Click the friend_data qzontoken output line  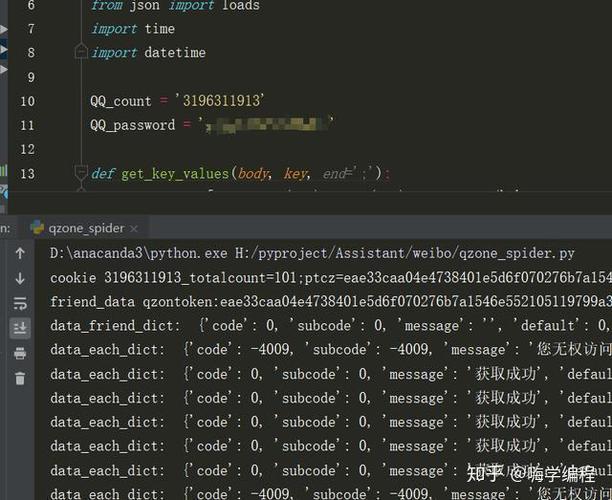331,301
